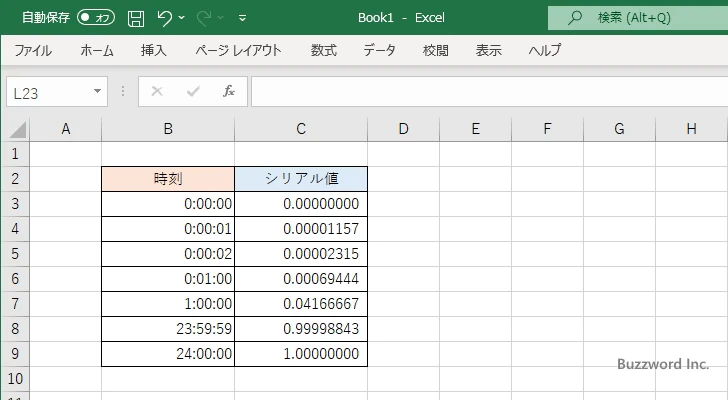Screen dimensions: 728x400
Task: Toggle the AutoSave switch
Action: click(96, 18)
